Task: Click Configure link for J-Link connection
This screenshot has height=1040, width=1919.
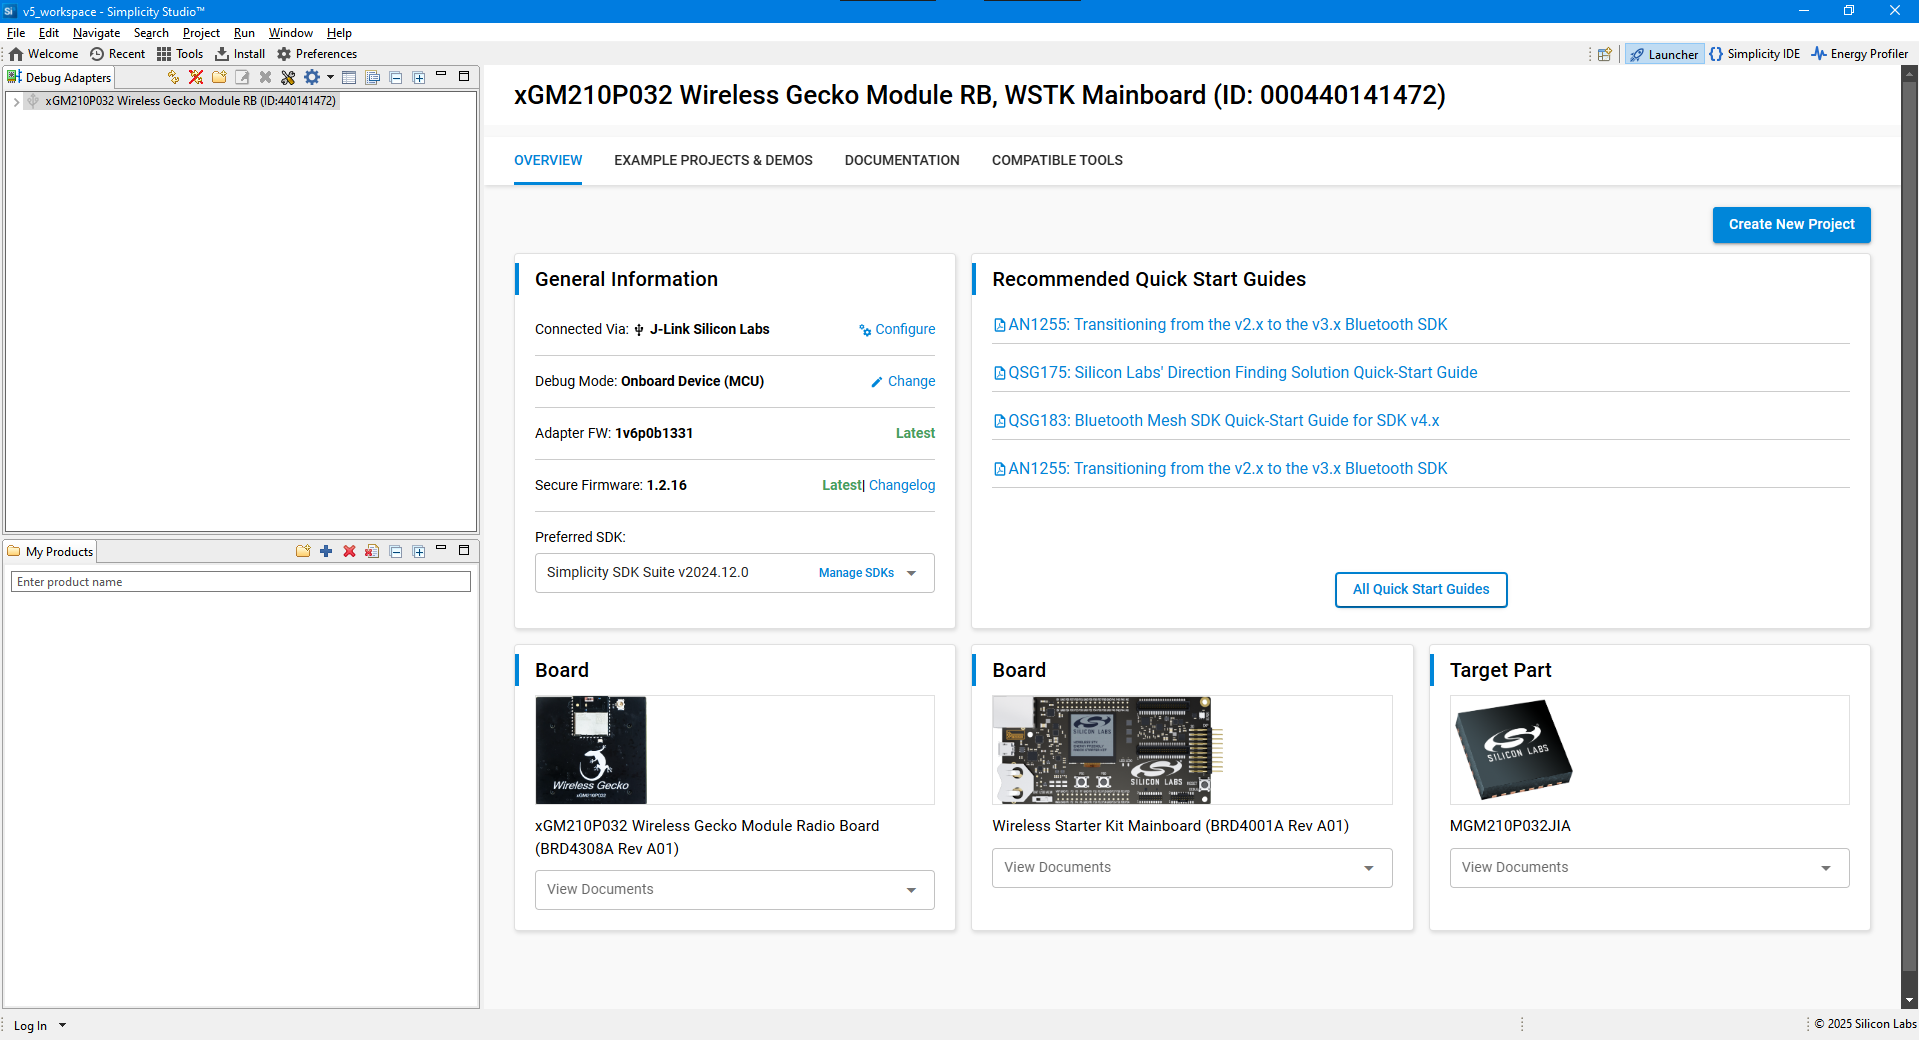Action: tap(897, 329)
